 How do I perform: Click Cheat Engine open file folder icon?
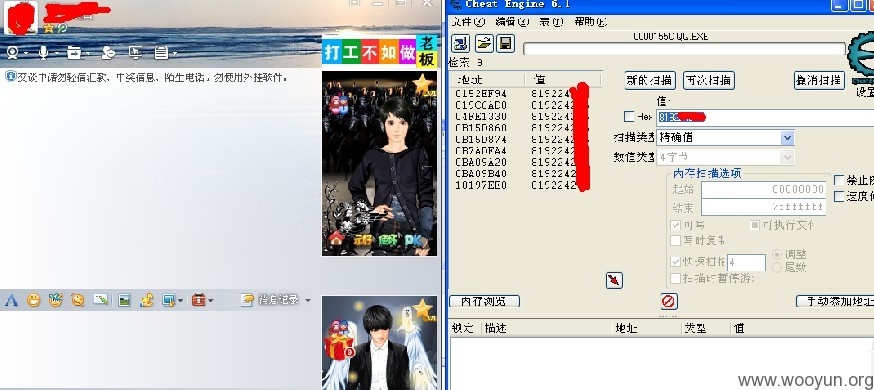tap(484, 43)
